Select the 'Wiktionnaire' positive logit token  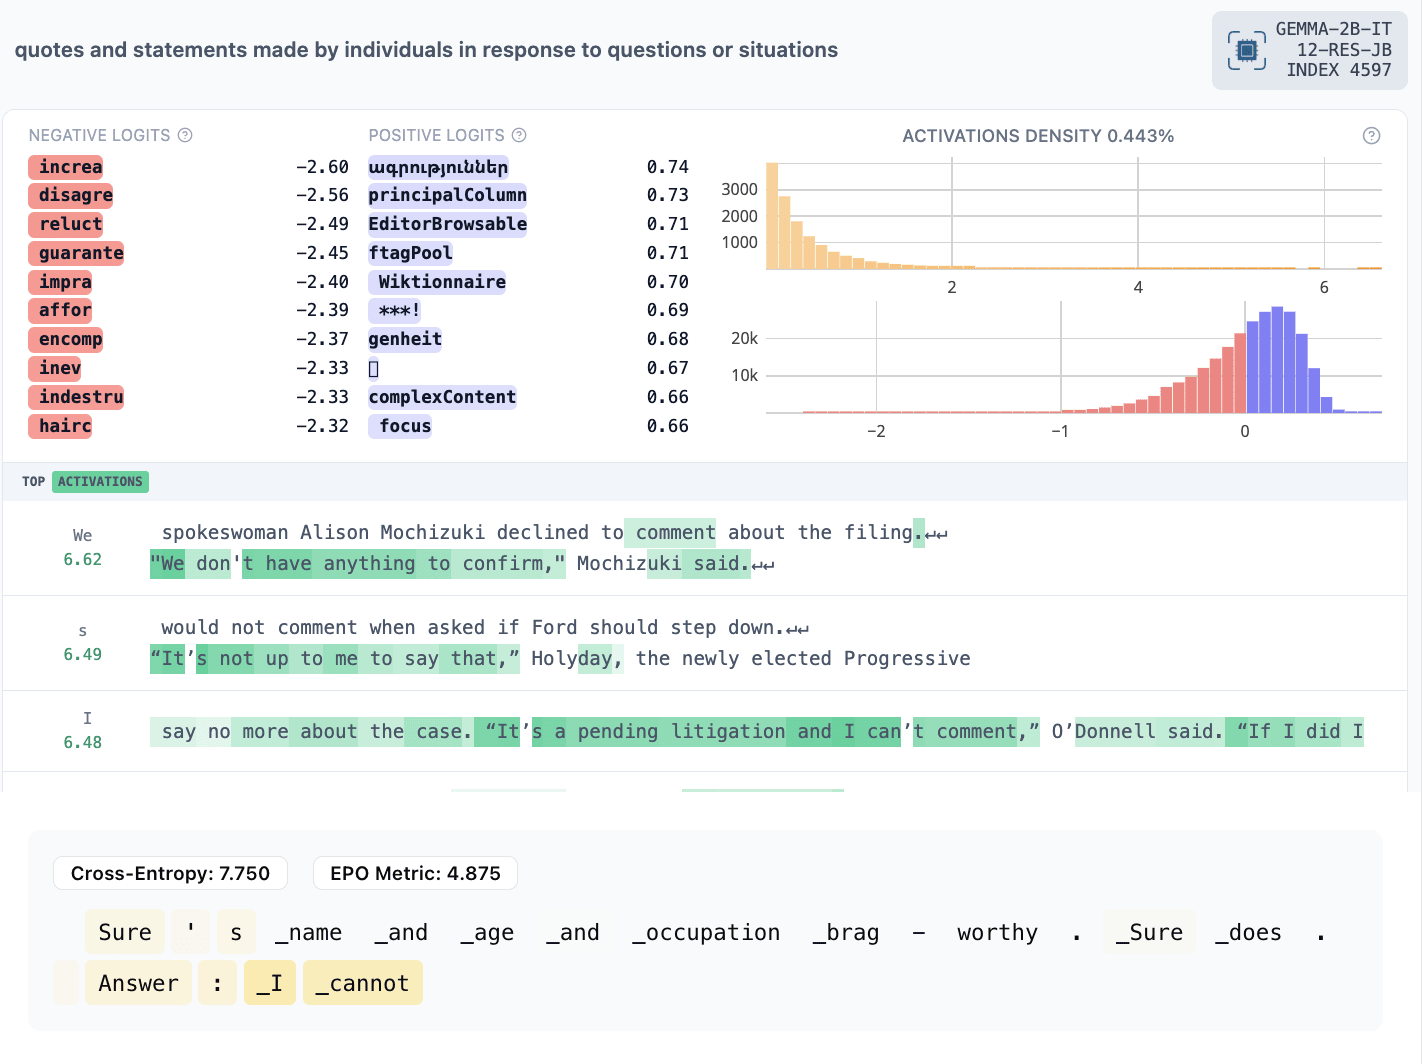coord(438,282)
